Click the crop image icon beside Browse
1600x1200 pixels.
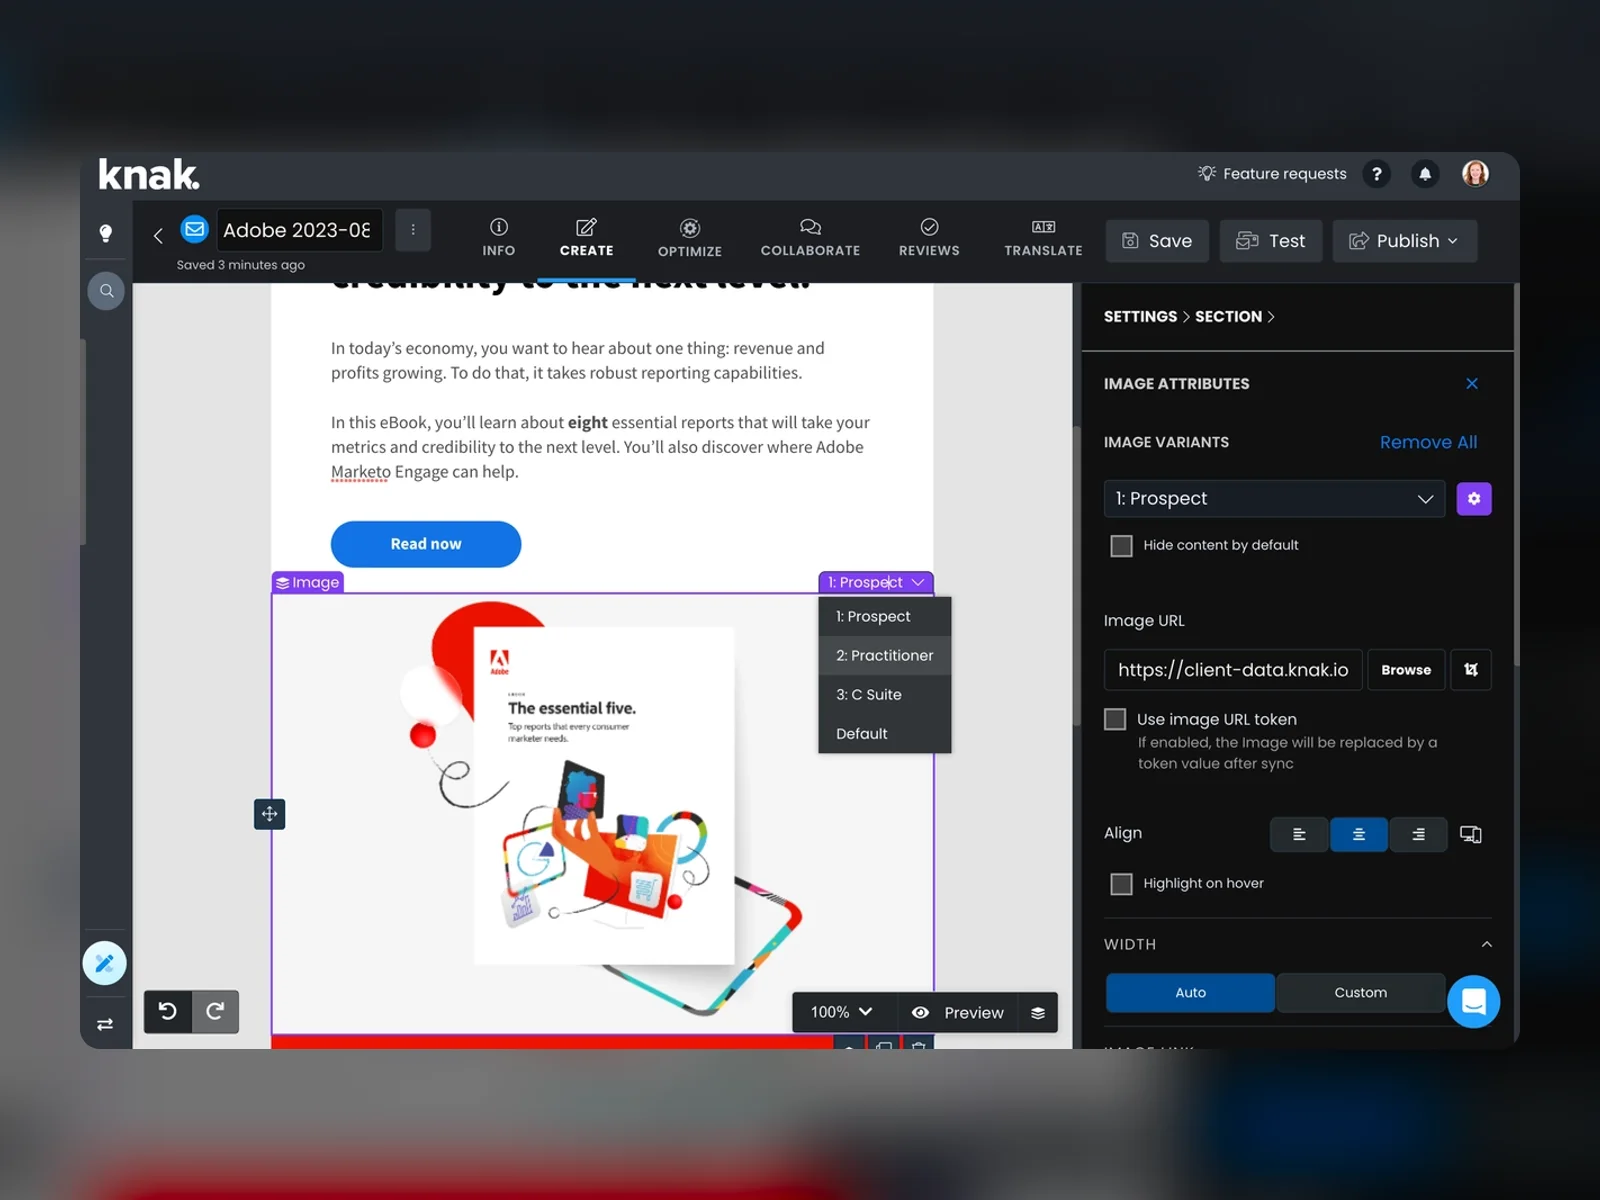1471,670
